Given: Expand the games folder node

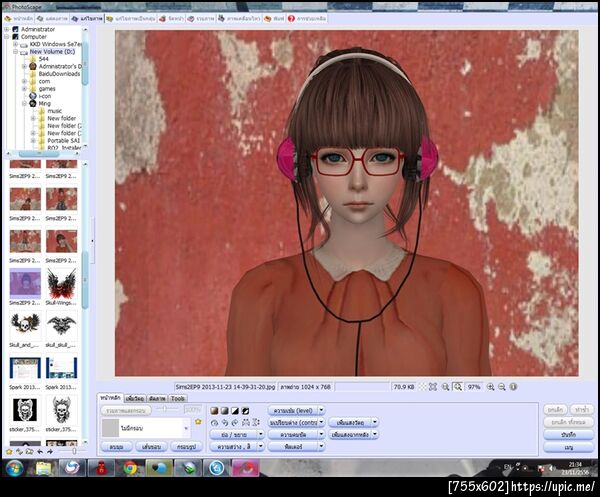Looking at the screenshot, I should click(24, 89).
